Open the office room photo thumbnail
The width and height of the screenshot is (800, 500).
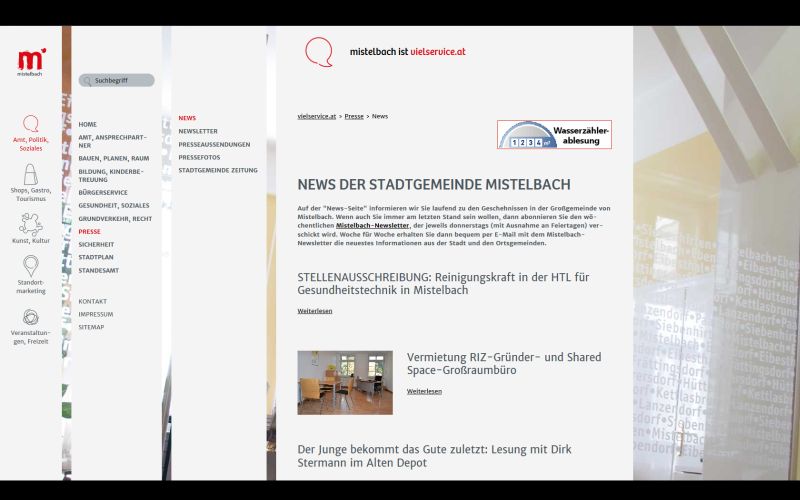click(x=345, y=382)
